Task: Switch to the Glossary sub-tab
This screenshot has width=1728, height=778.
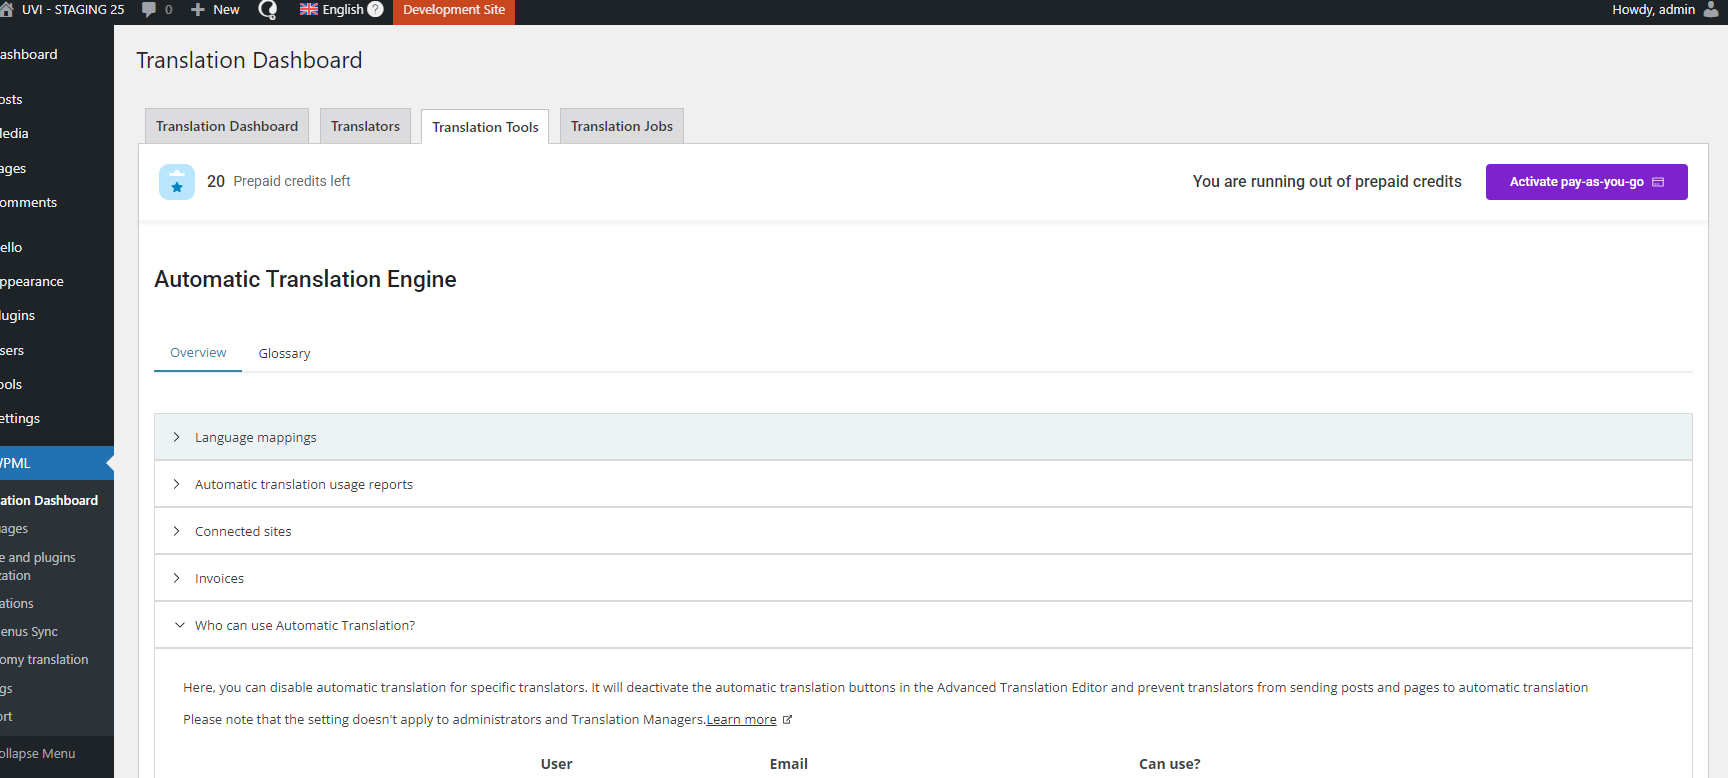Action: [284, 354]
